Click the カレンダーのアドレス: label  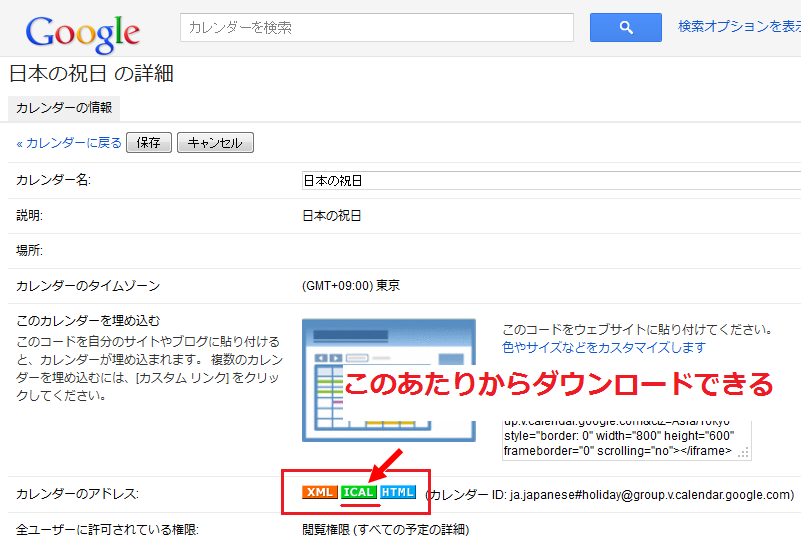pos(77,494)
